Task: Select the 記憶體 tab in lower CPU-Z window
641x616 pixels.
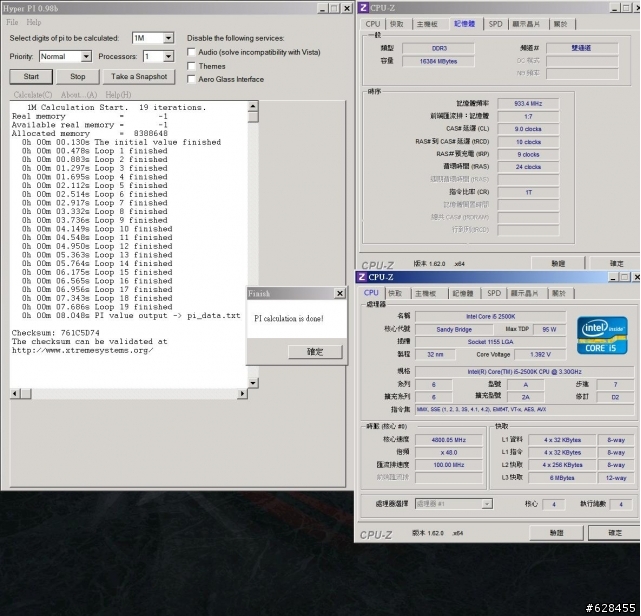Action: pos(463,293)
